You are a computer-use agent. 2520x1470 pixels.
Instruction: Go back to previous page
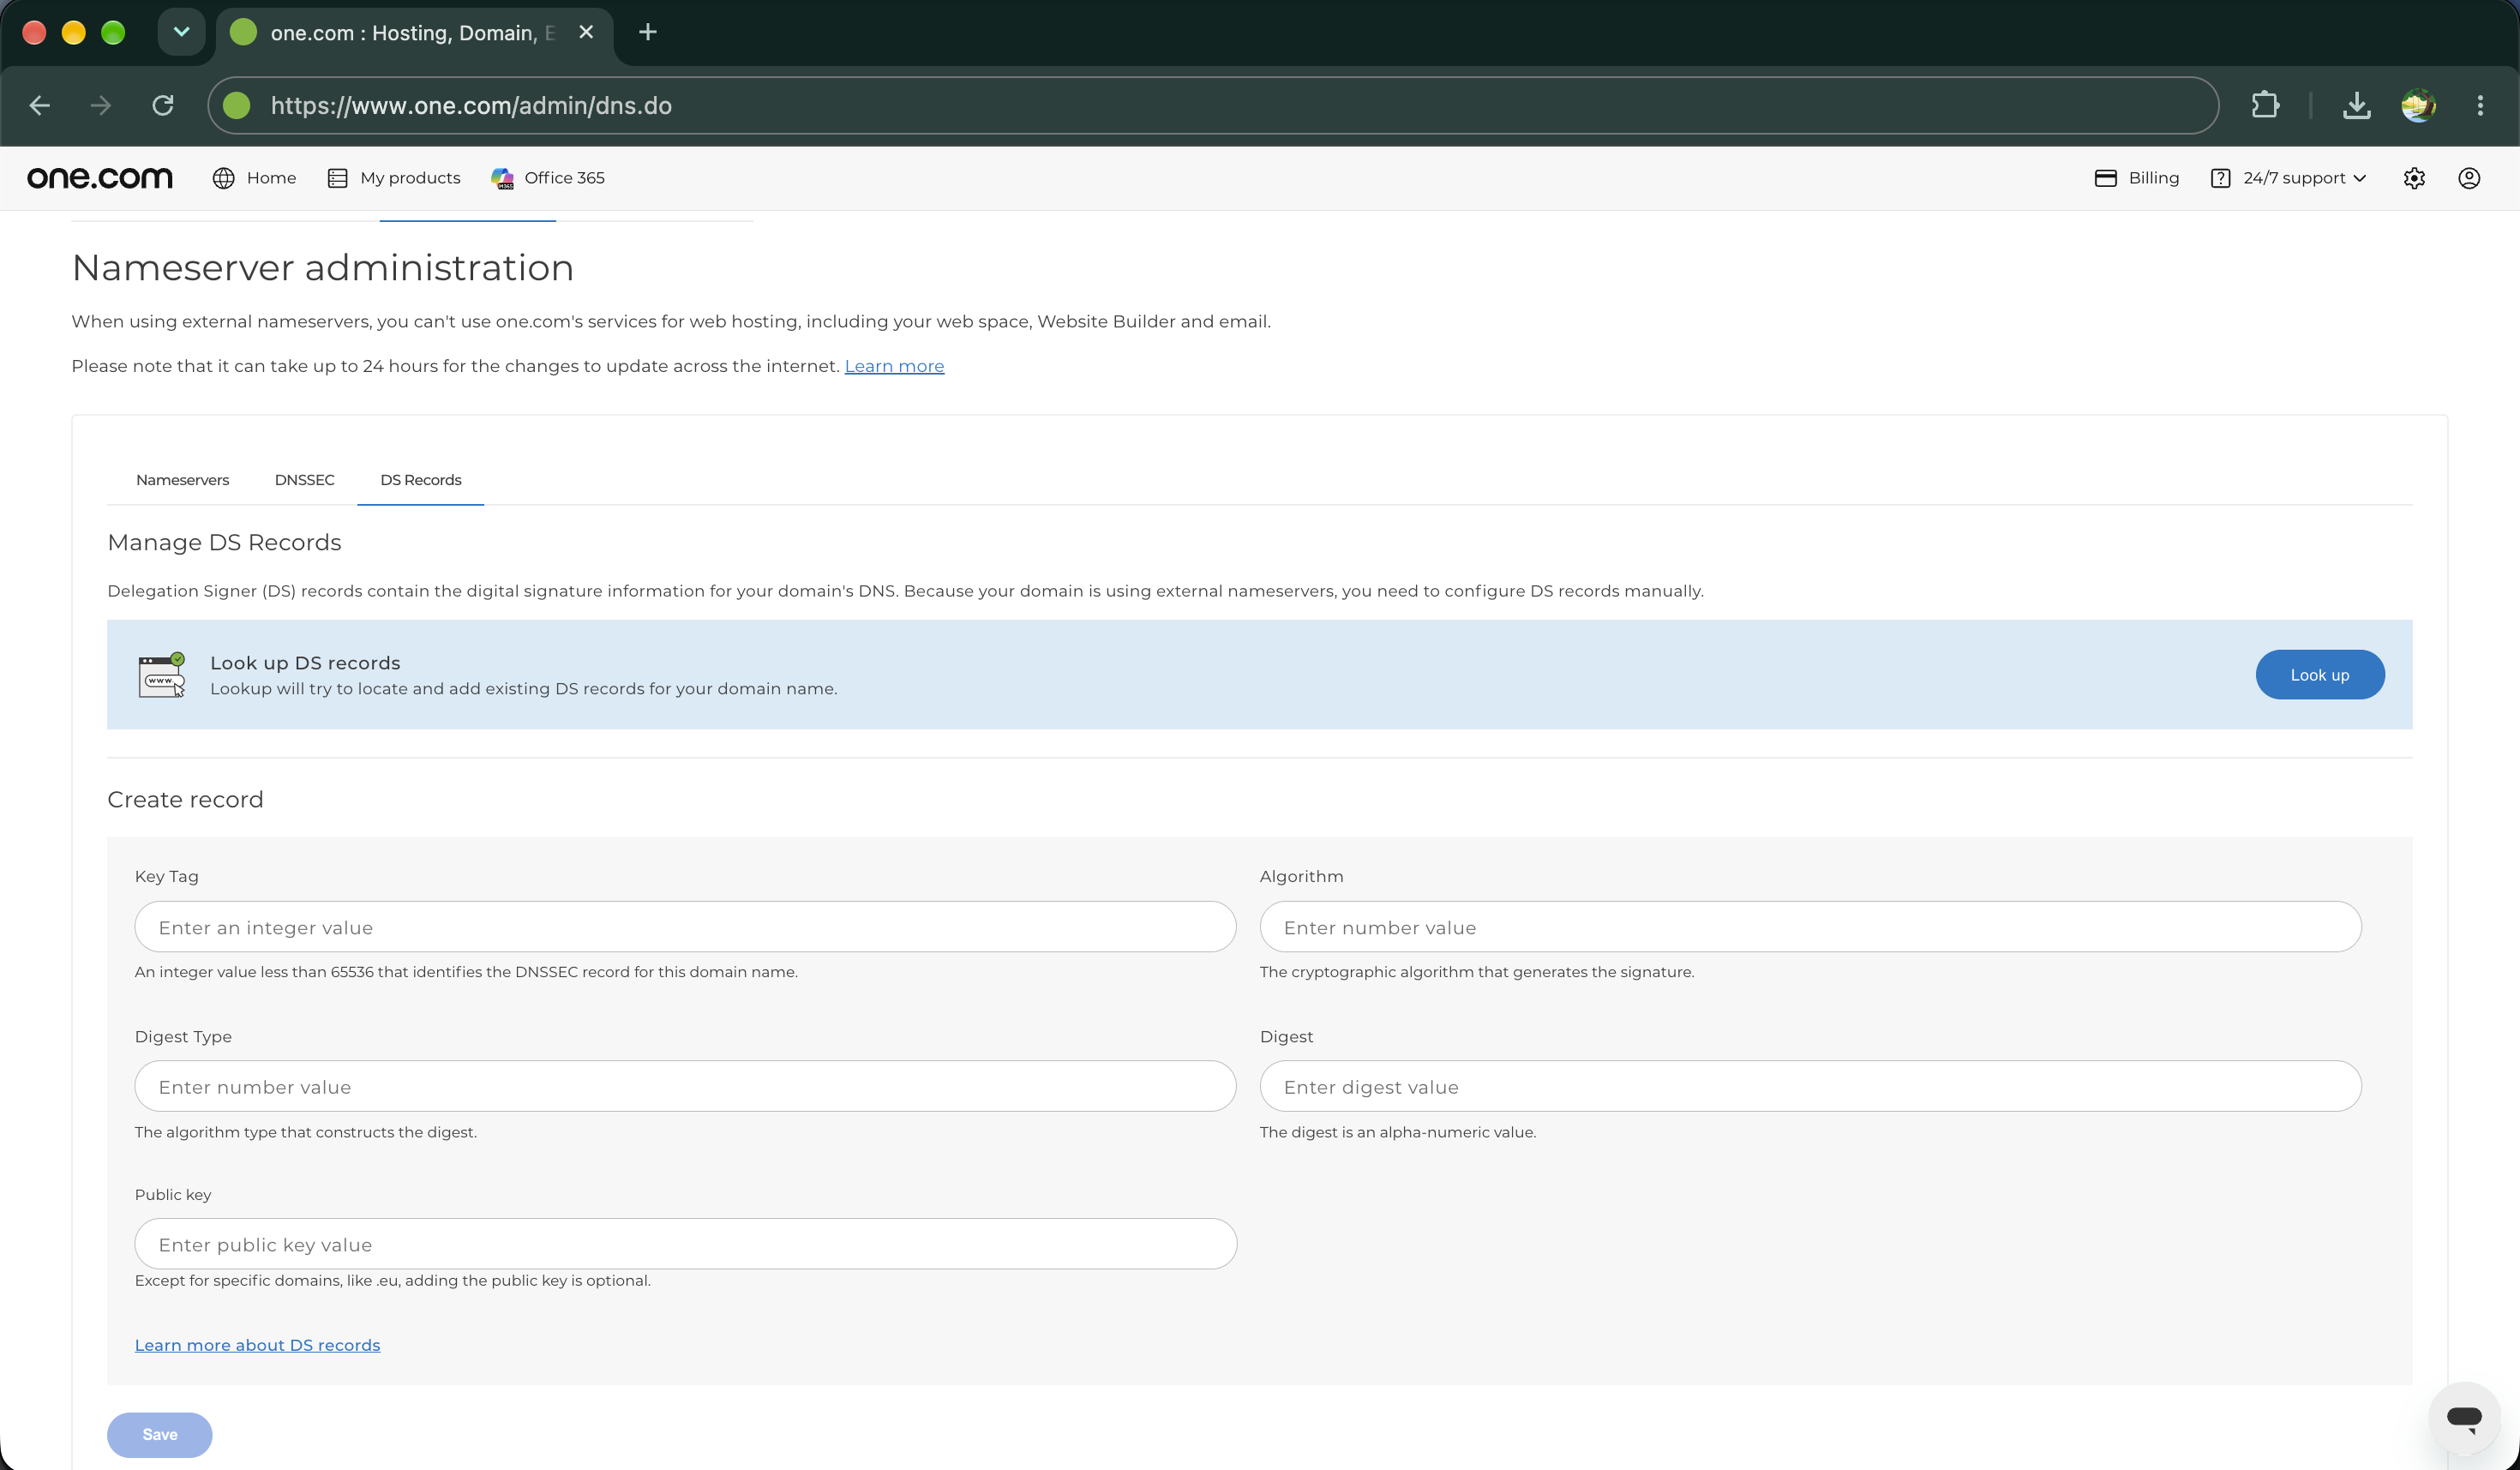click(x=40, y=105)
